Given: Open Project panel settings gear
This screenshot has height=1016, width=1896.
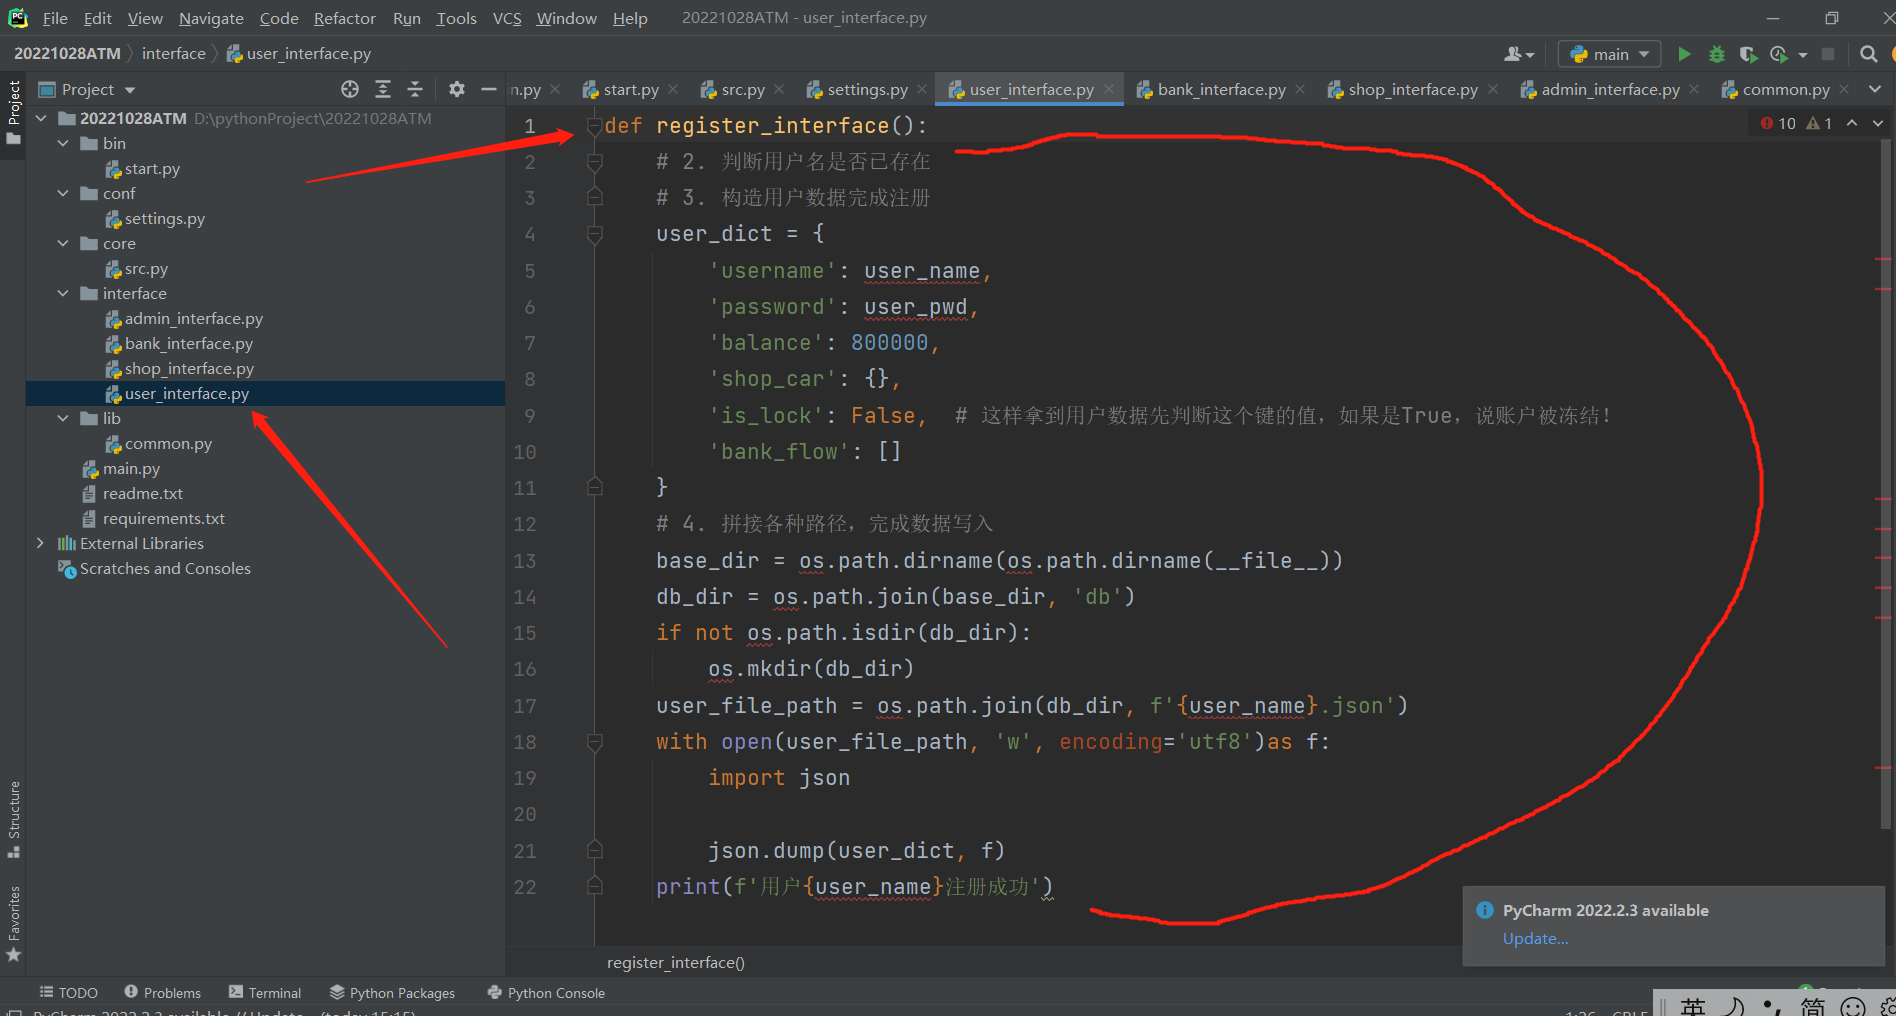Looking at the screenshot, I should [456, 89].
